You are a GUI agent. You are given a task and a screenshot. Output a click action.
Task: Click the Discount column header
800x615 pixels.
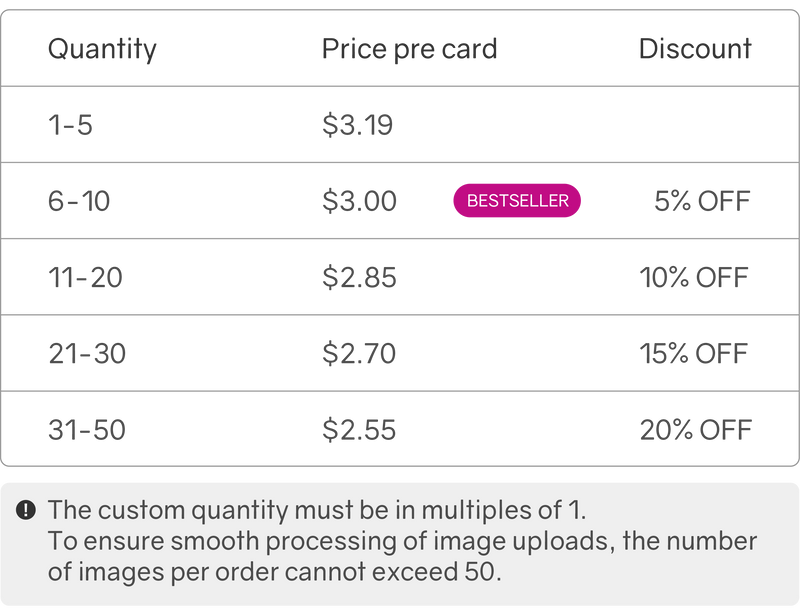(x=695, y=49)
